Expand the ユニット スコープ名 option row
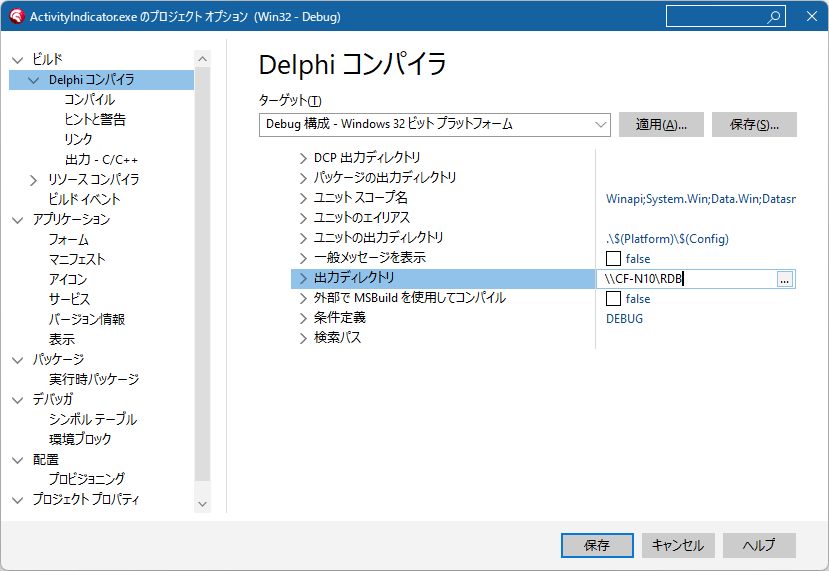 (x=303, y=198)
